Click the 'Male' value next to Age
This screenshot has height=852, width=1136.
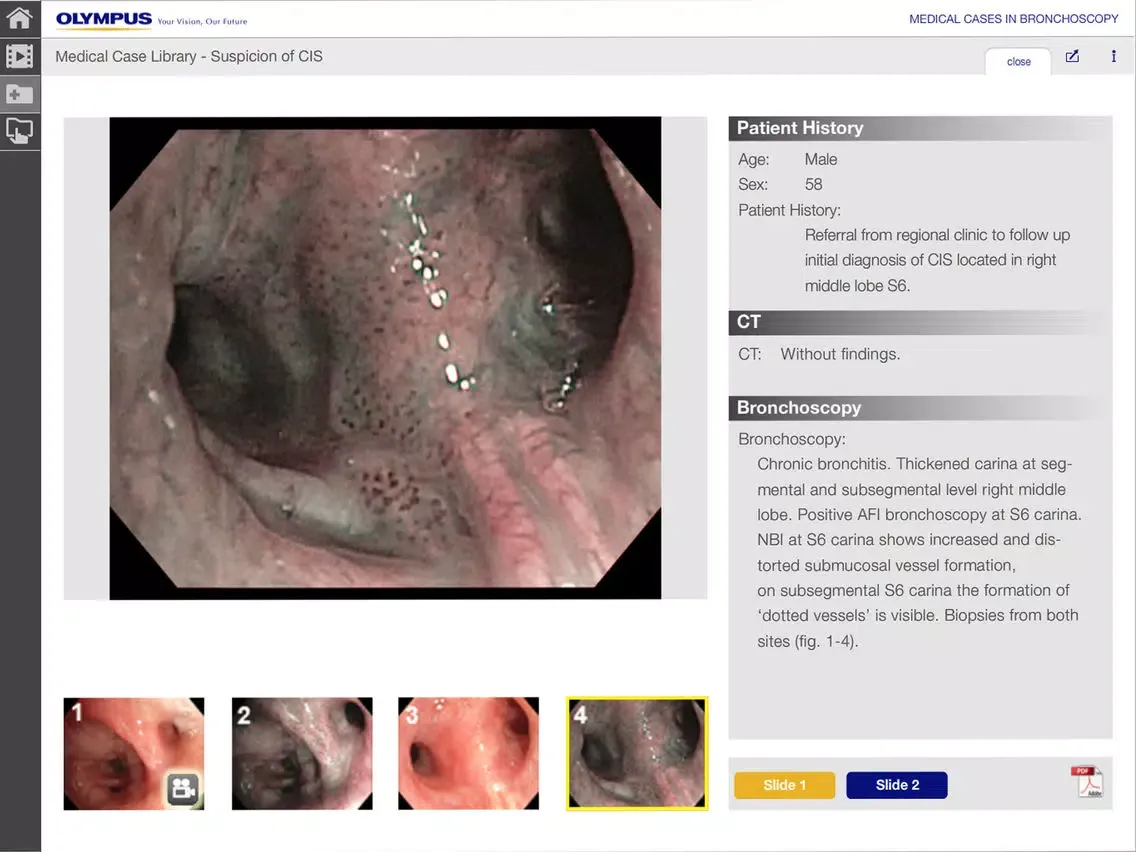(x=821, y=159)
